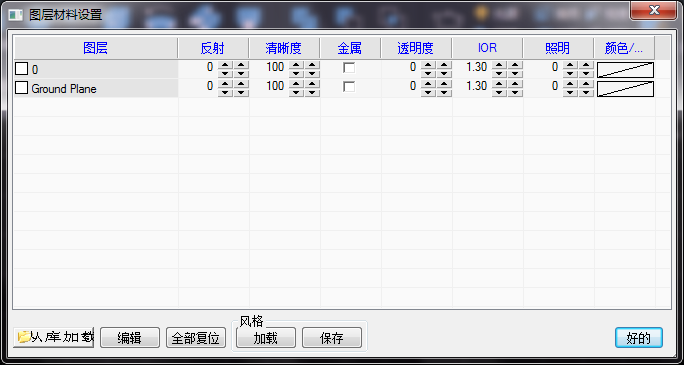Click IOR value 1.30 for Ground Plane
Viewport: 684px width, 365px height.
[x=476, y=86]
